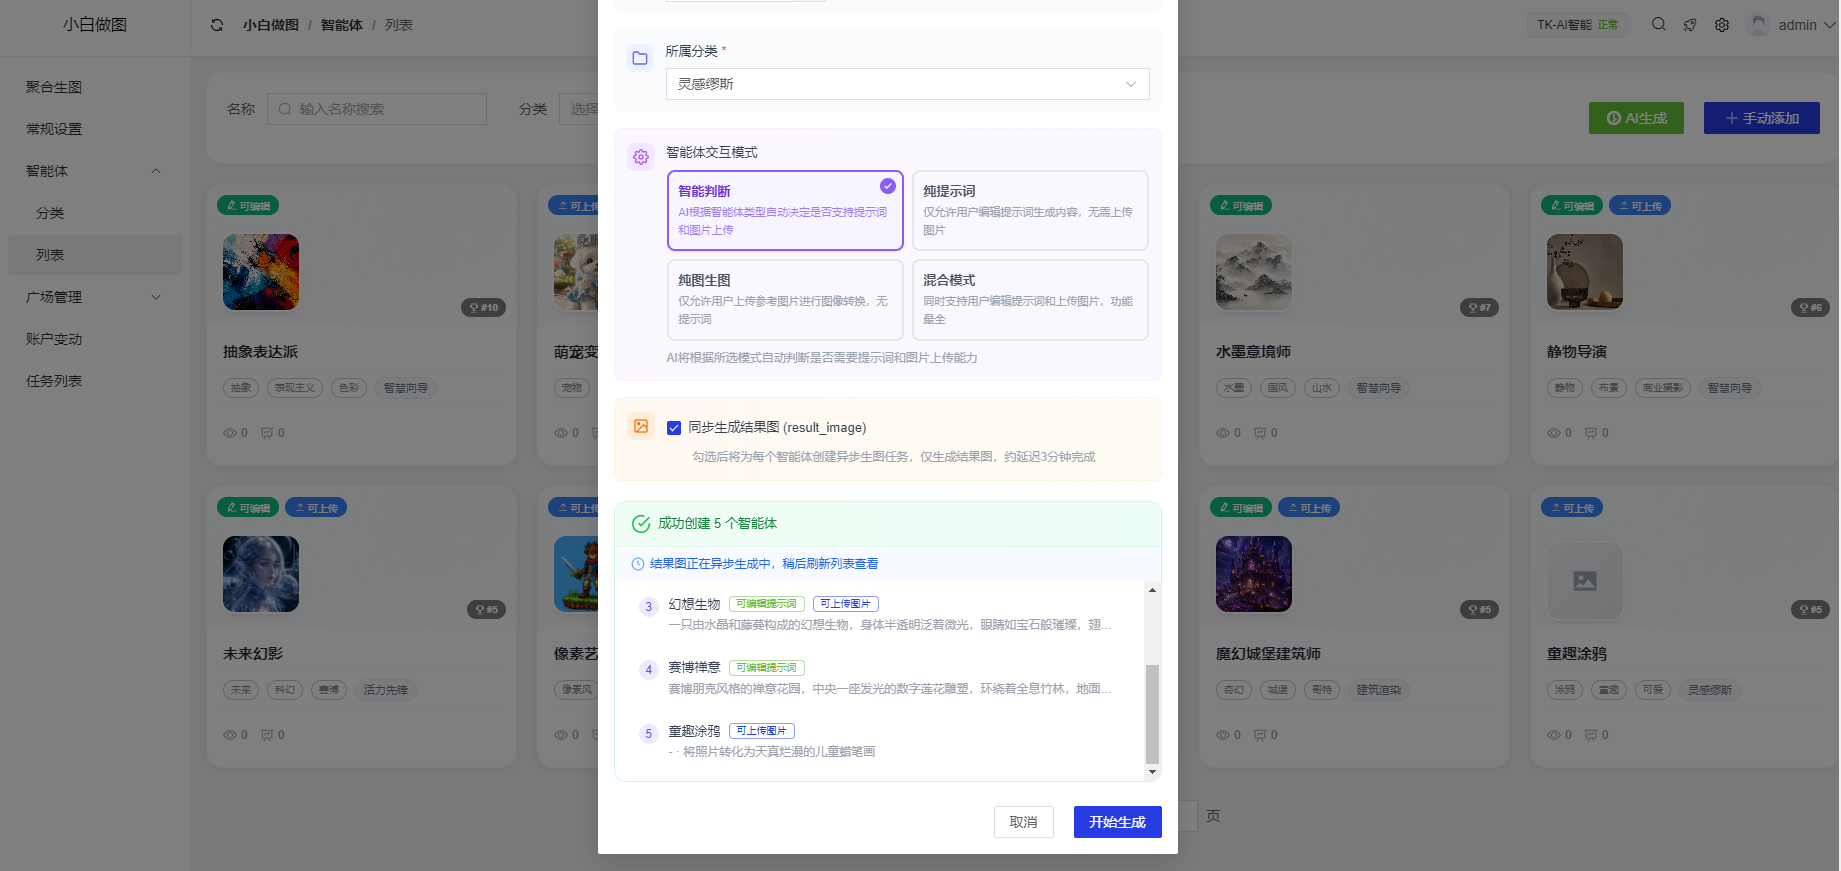Select 智能判断 interaction mode
The image size is (1841, 871).
click(785, 210)
